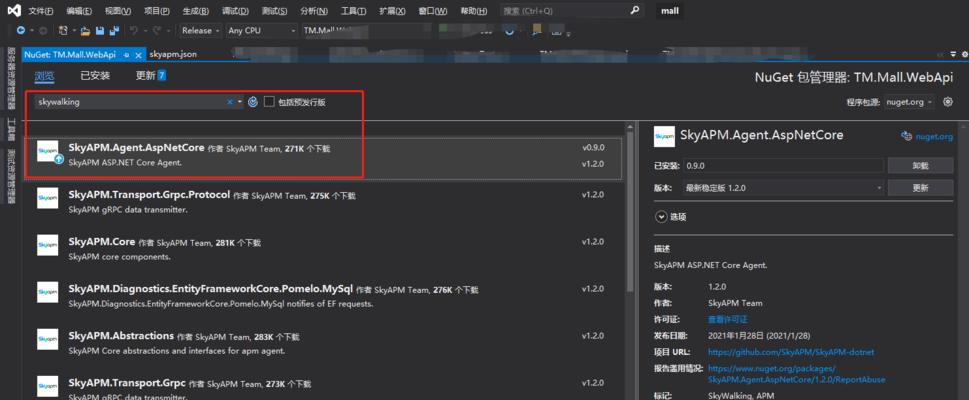Click SkyAPM.Agent.AspNetCore package icon in list
Image resolution: width=969 pixels, height=400 pixels.
click(48, 151)
